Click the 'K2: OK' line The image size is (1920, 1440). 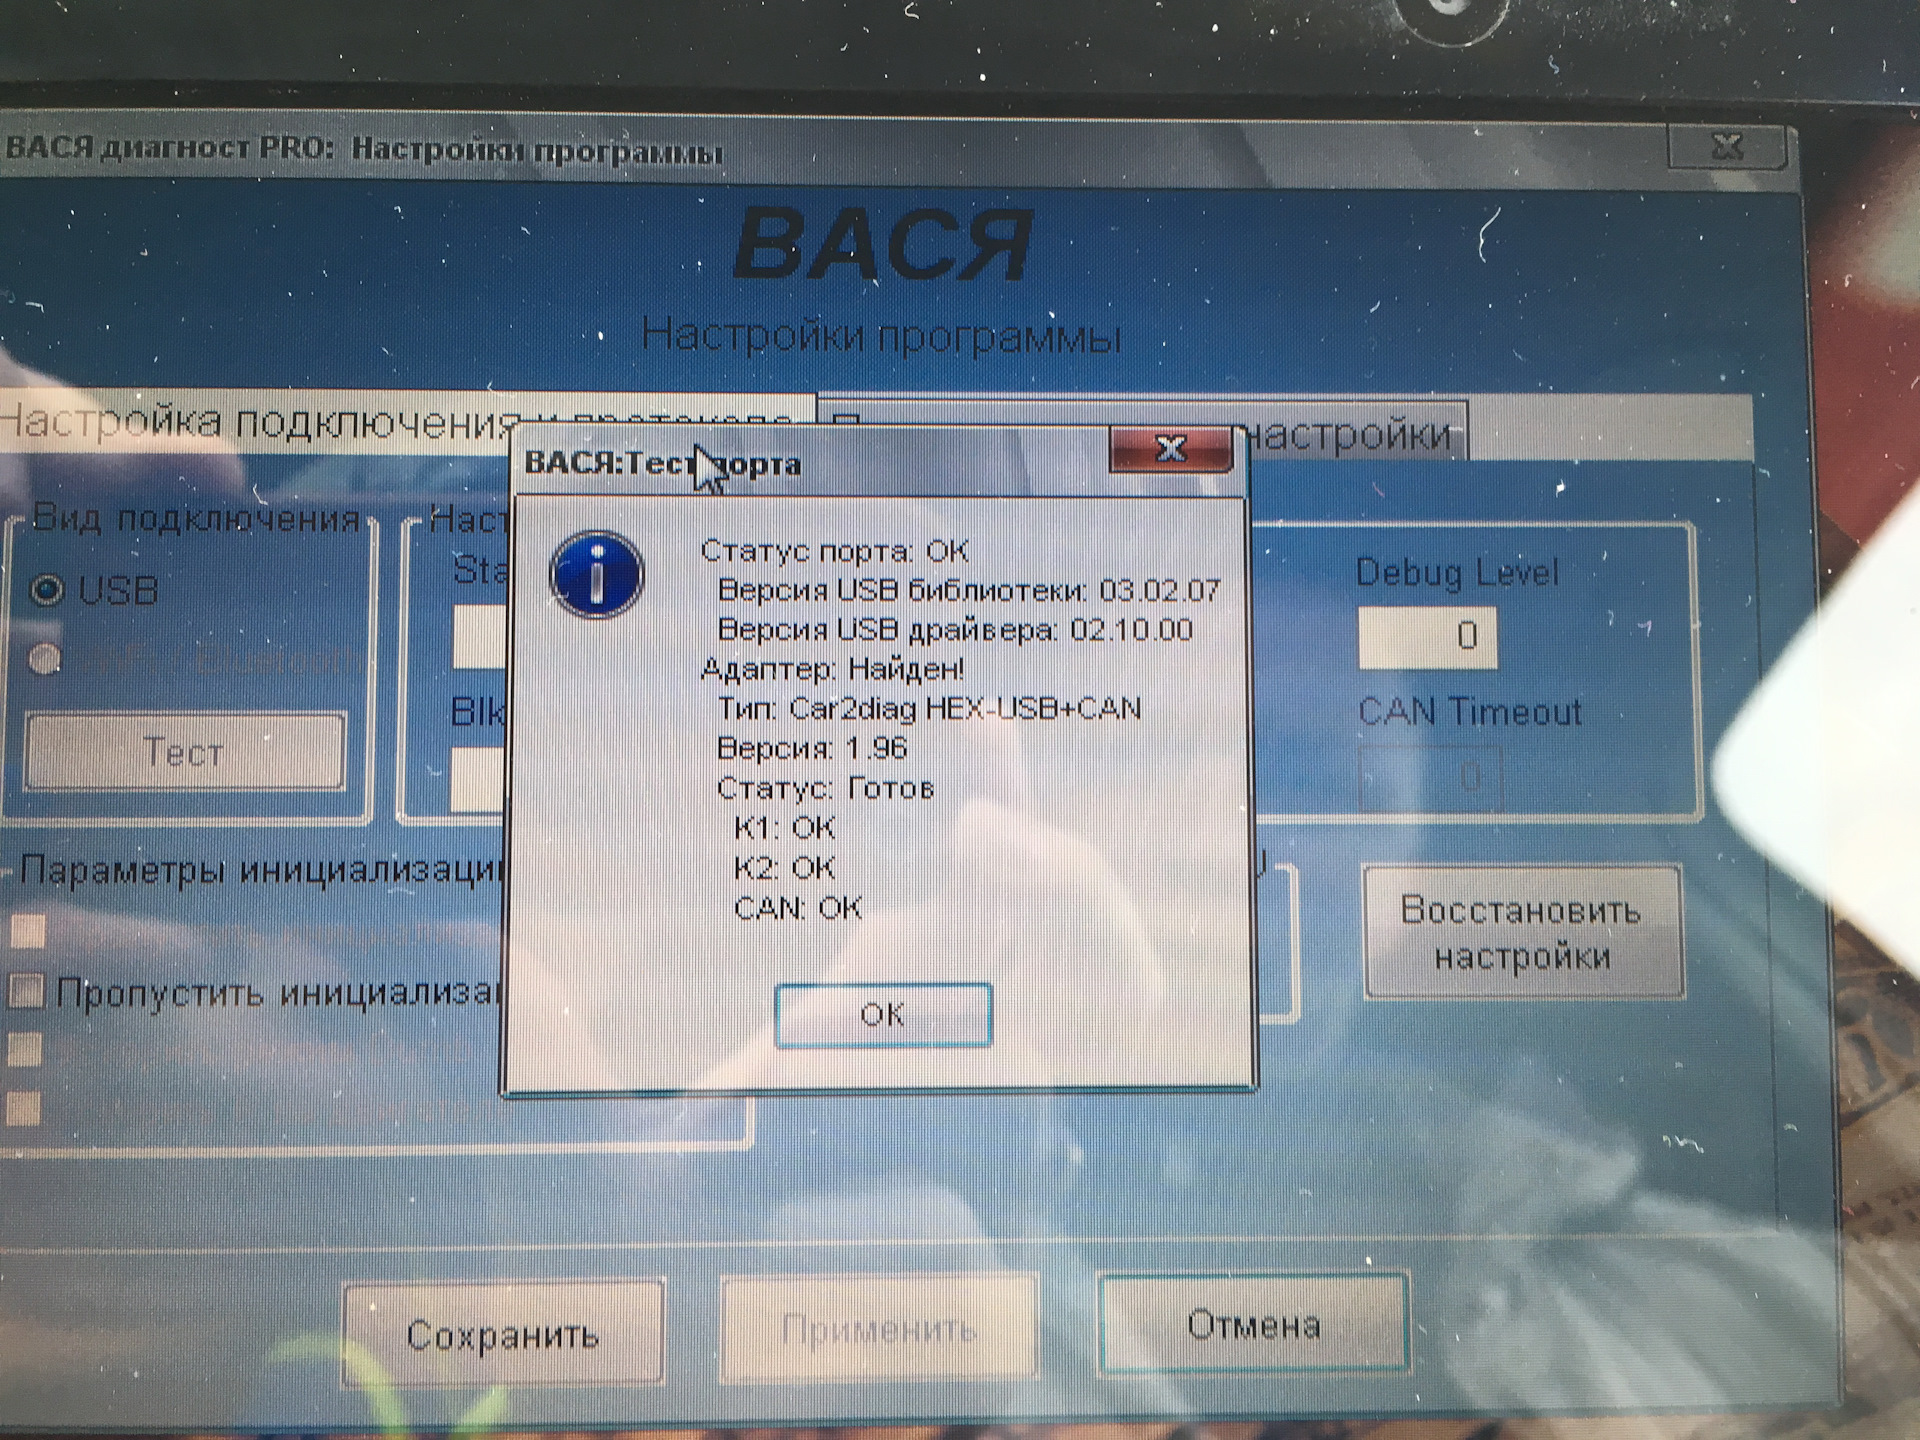784,868
